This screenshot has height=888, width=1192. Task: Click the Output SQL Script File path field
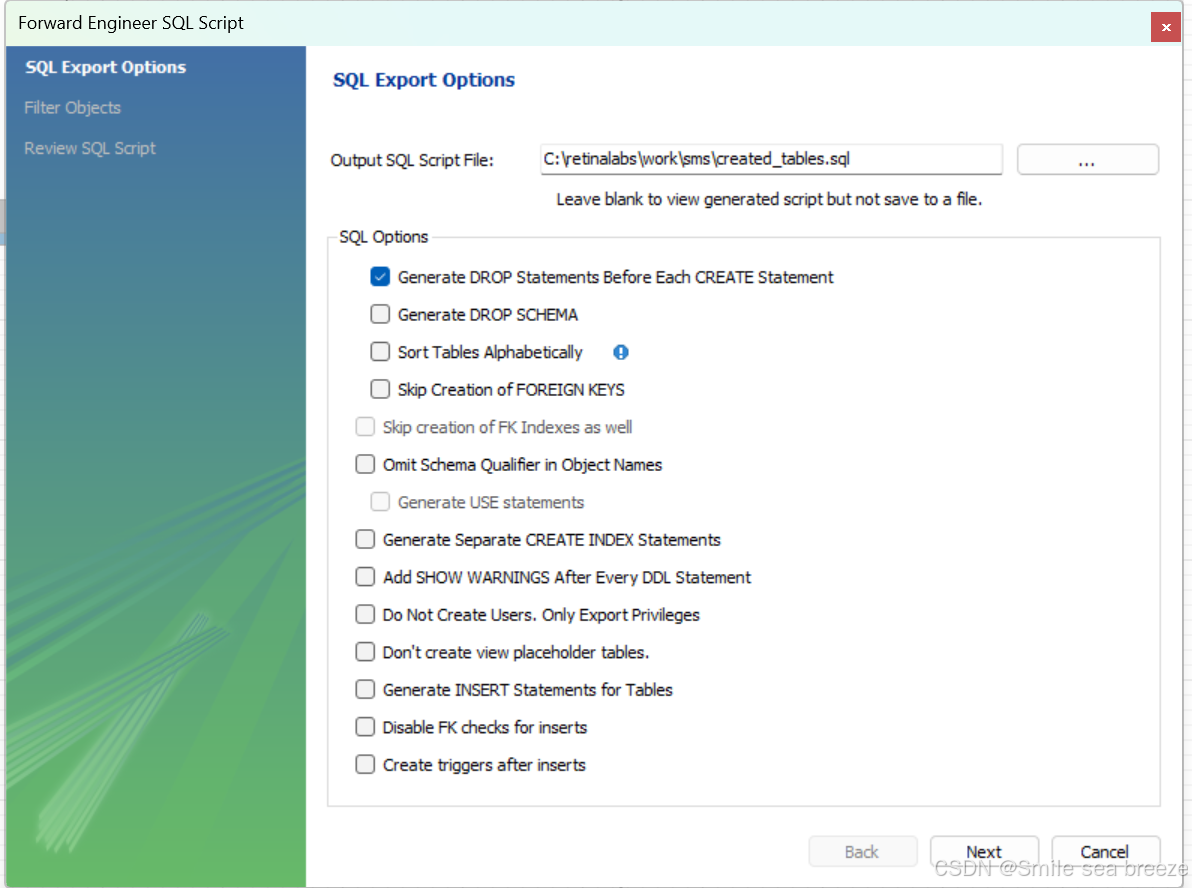(770, 159)
